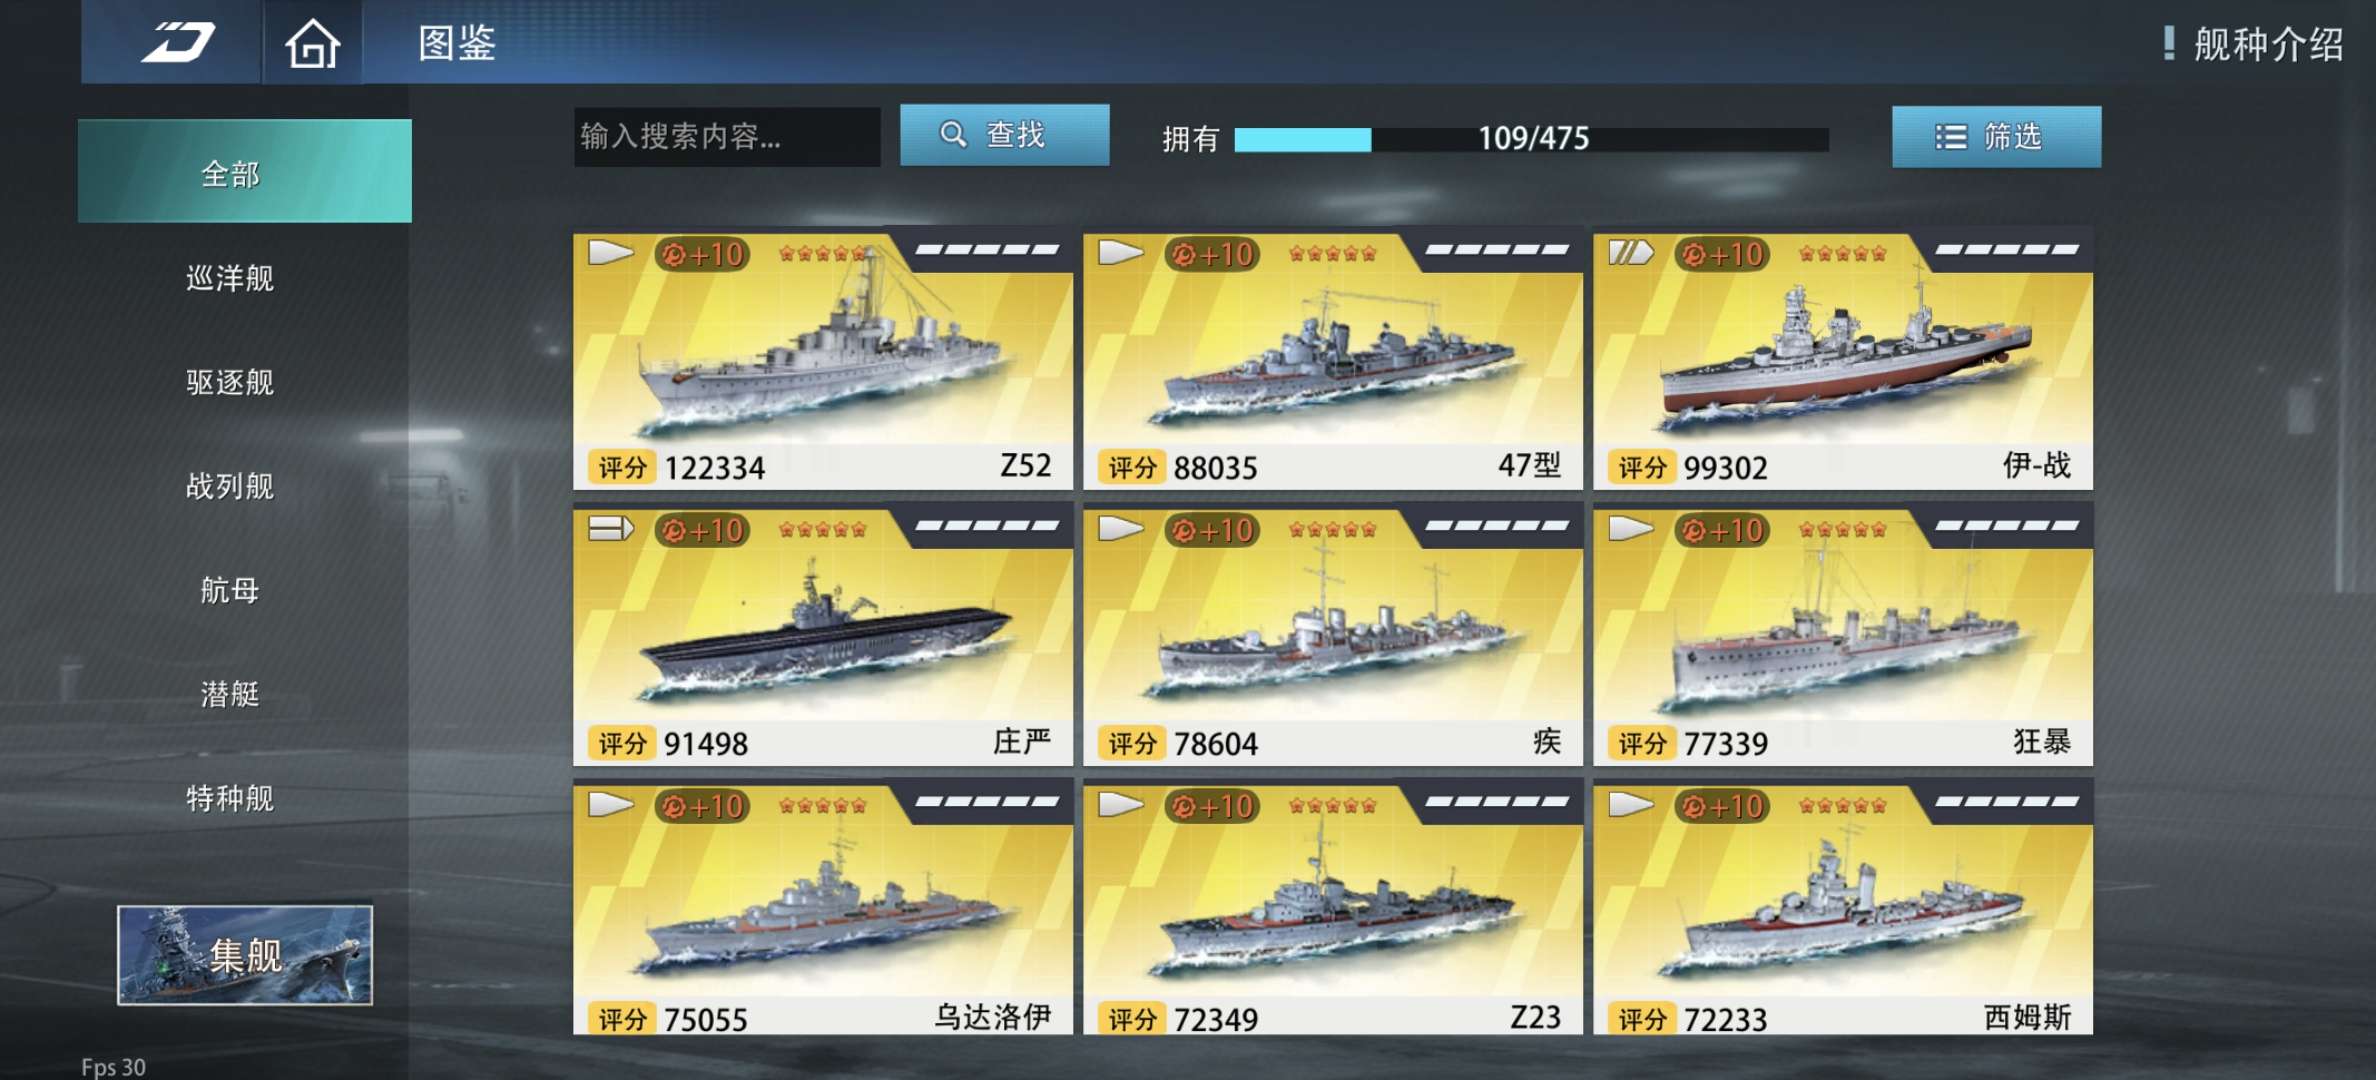Open the 西姆斯 ship card

pos(1843,908)
